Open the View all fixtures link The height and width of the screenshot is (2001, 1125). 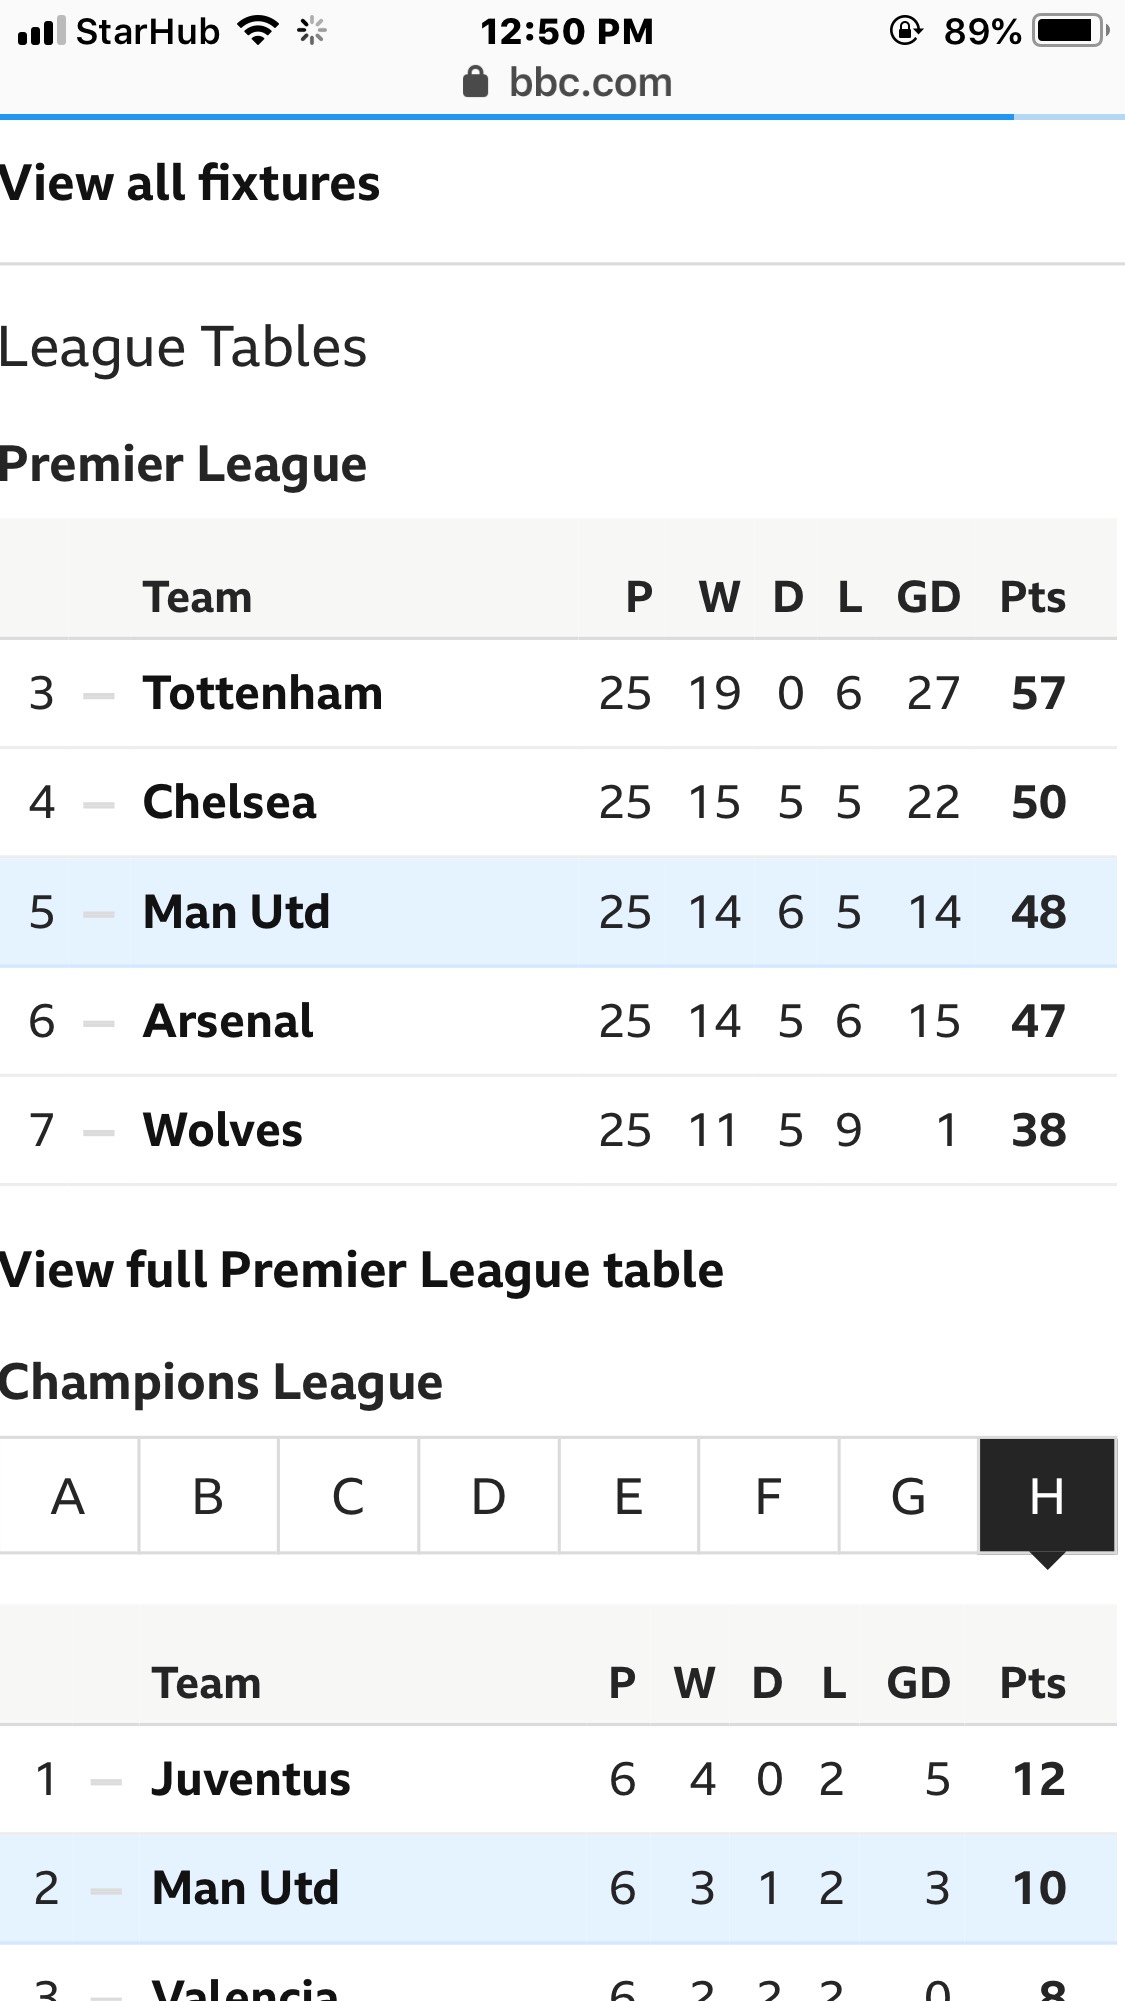[190, 183]
